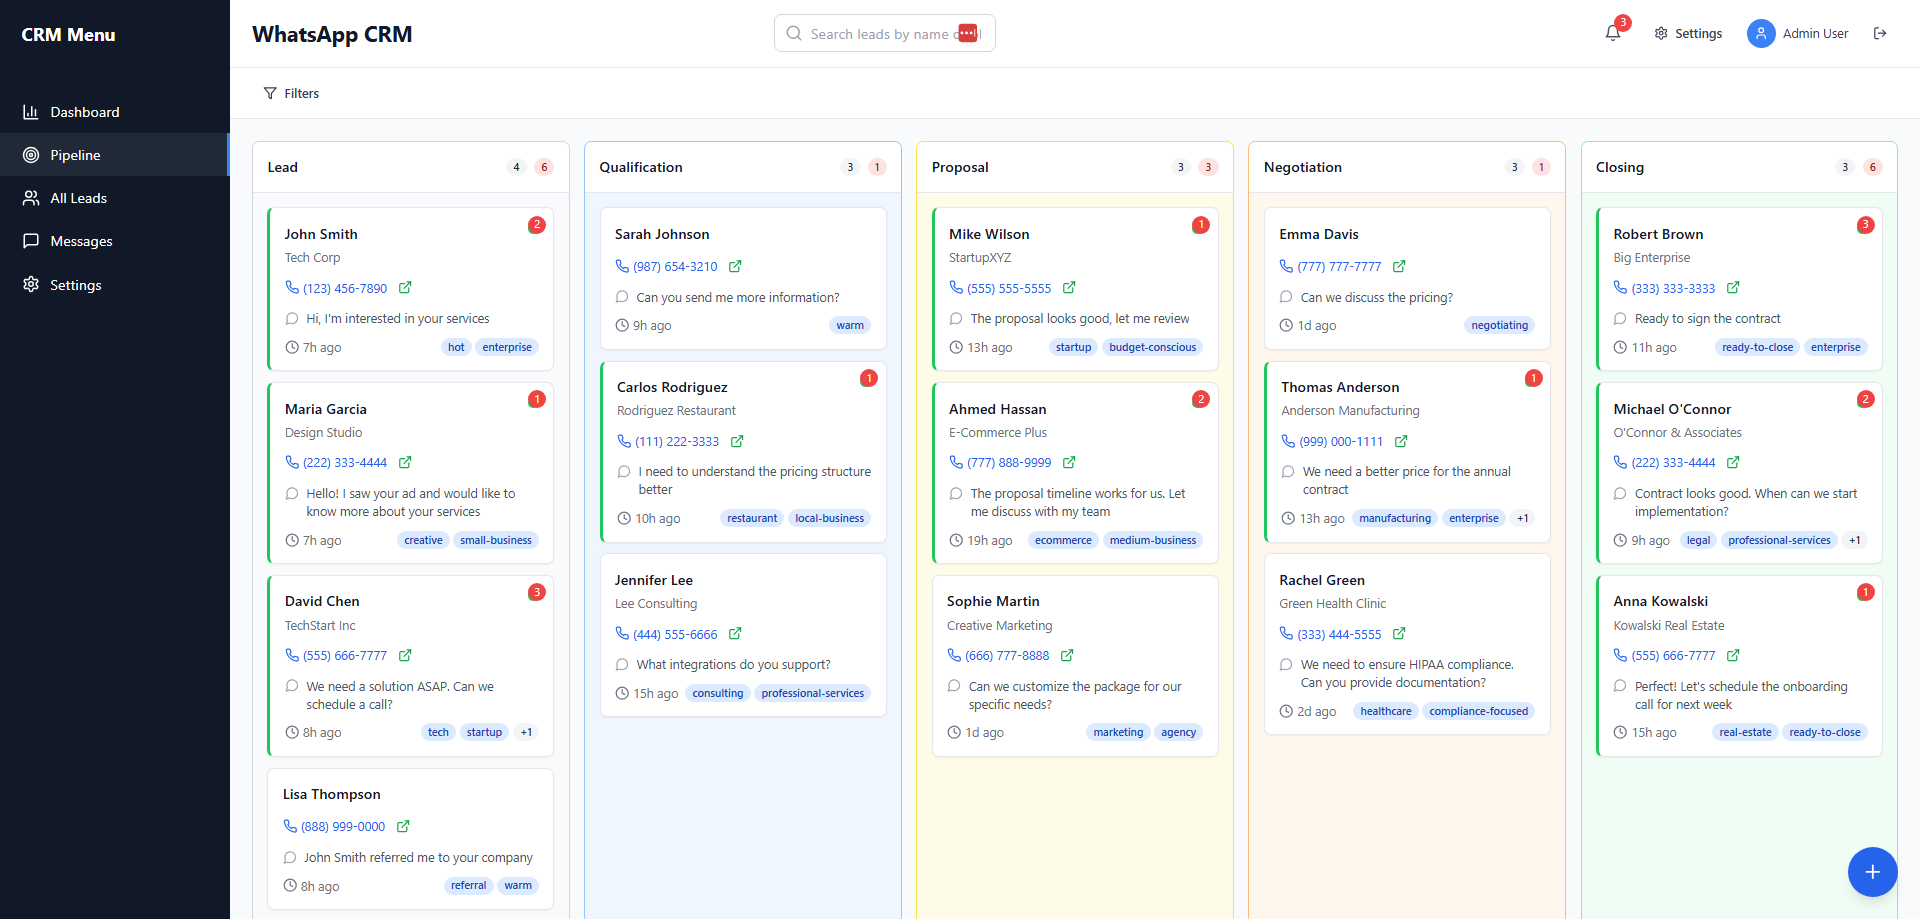Select Pipeline in the CRM Menu

(75, 155)
